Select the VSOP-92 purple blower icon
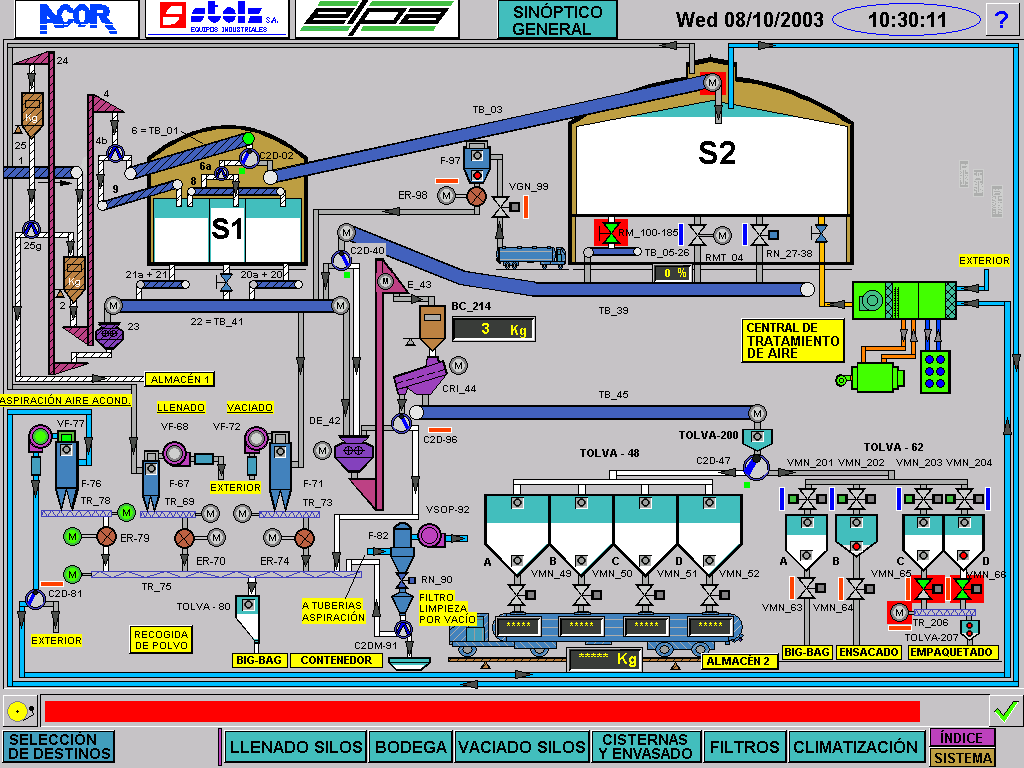Screen dimensions: 1024x768 pos(432,536)
